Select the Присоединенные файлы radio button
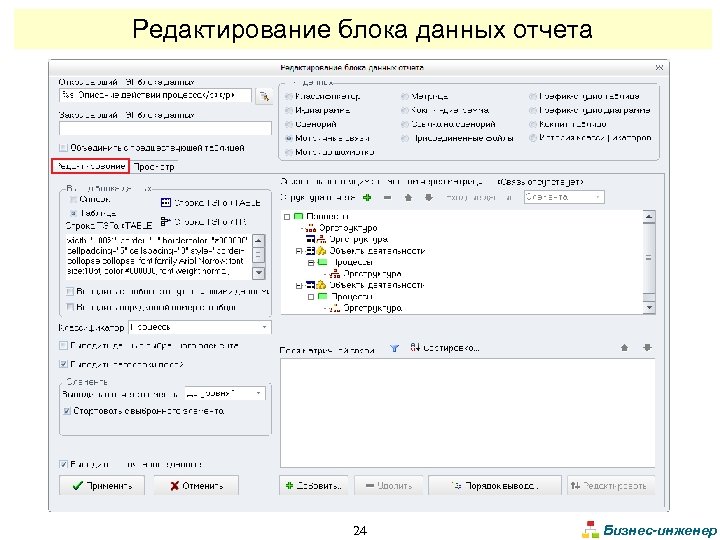Image resolution: width=720 pixels, height=540 pixels. tap(405, 138)
